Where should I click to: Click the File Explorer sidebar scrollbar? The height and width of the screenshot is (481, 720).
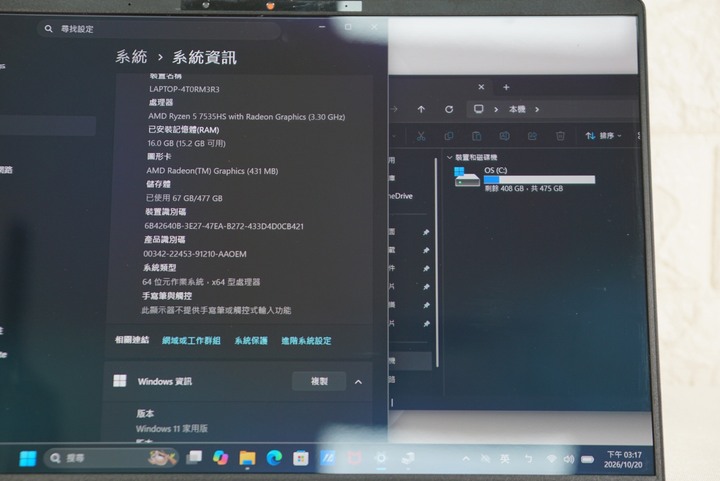[437, 262]
